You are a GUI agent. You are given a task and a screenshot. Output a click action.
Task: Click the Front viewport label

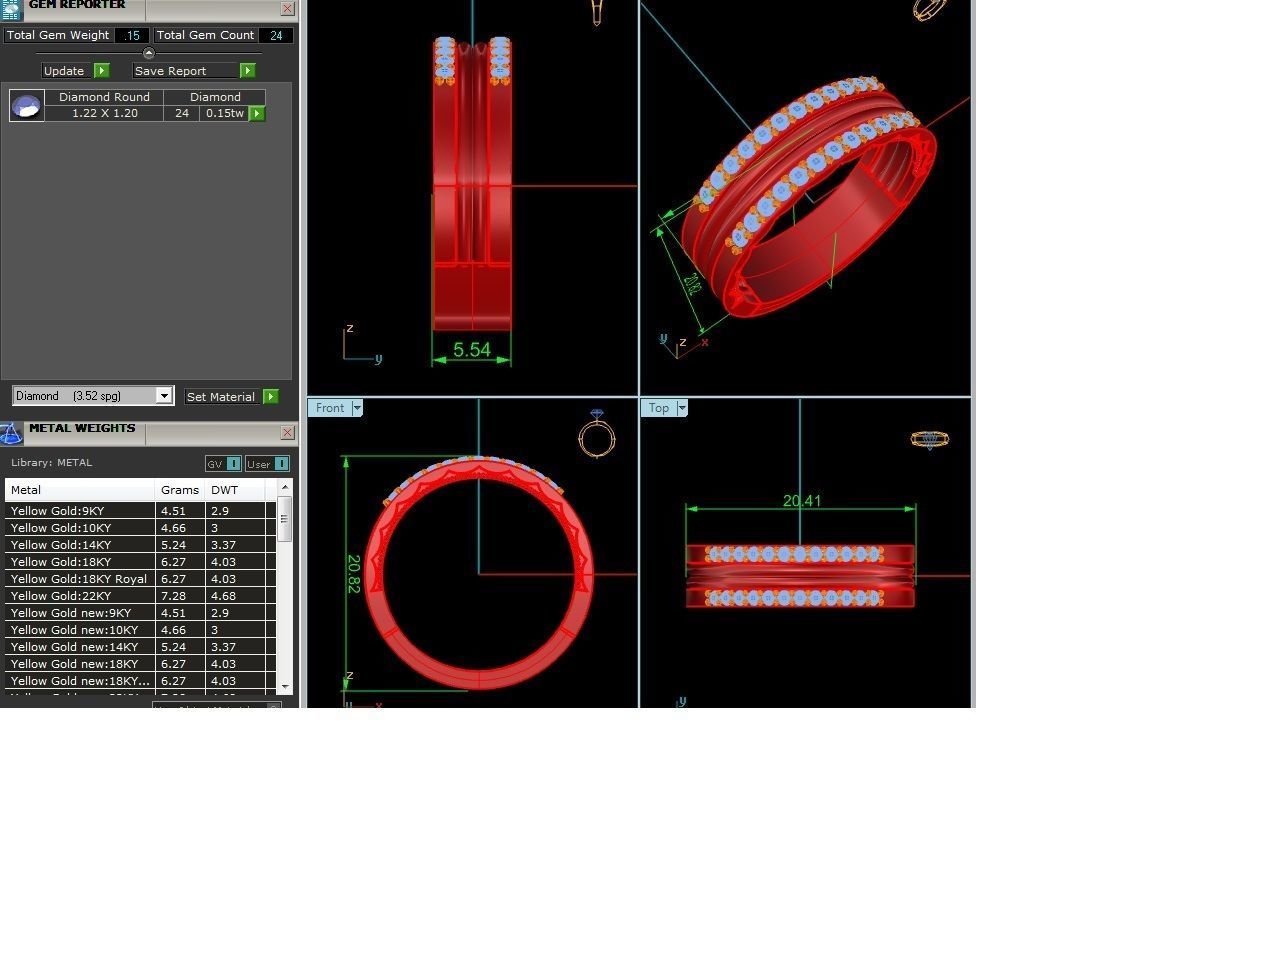[x=329, y=408]
